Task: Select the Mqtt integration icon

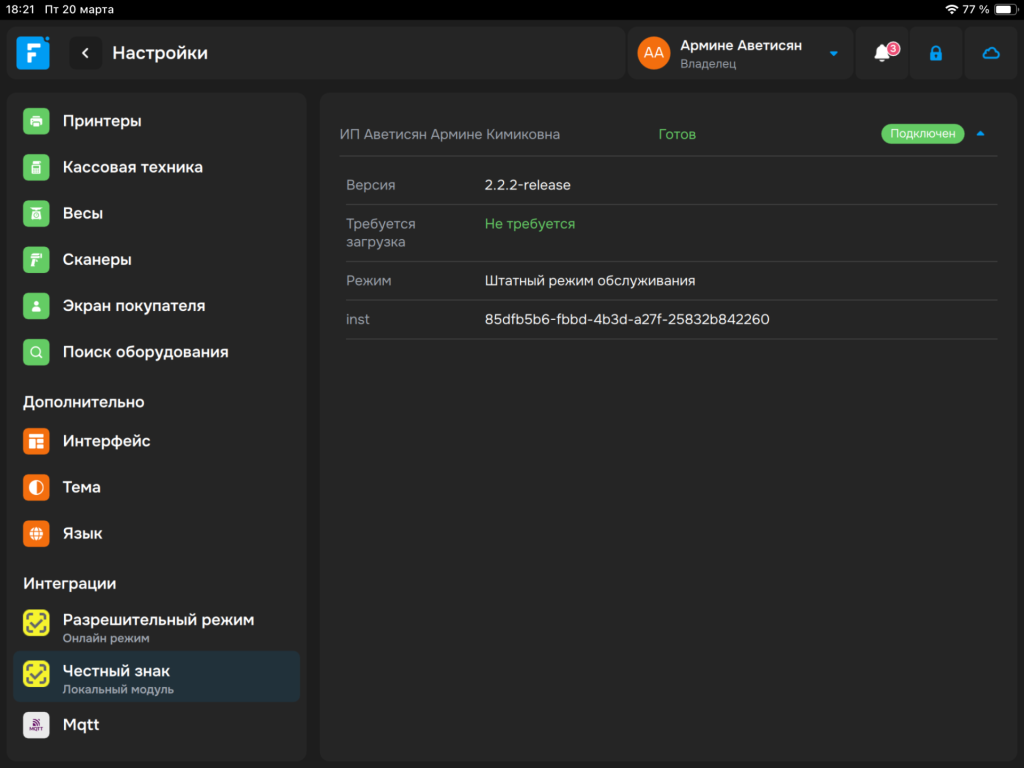Action: tap(36, 725)
